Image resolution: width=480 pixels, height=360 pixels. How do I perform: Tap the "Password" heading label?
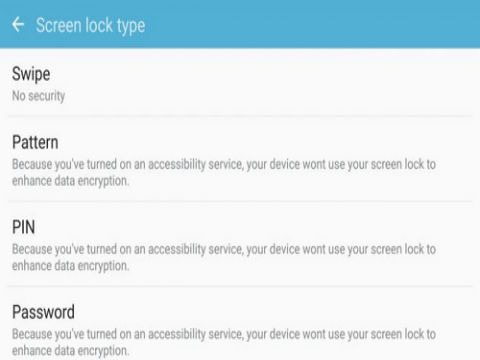tap(43, 312)
